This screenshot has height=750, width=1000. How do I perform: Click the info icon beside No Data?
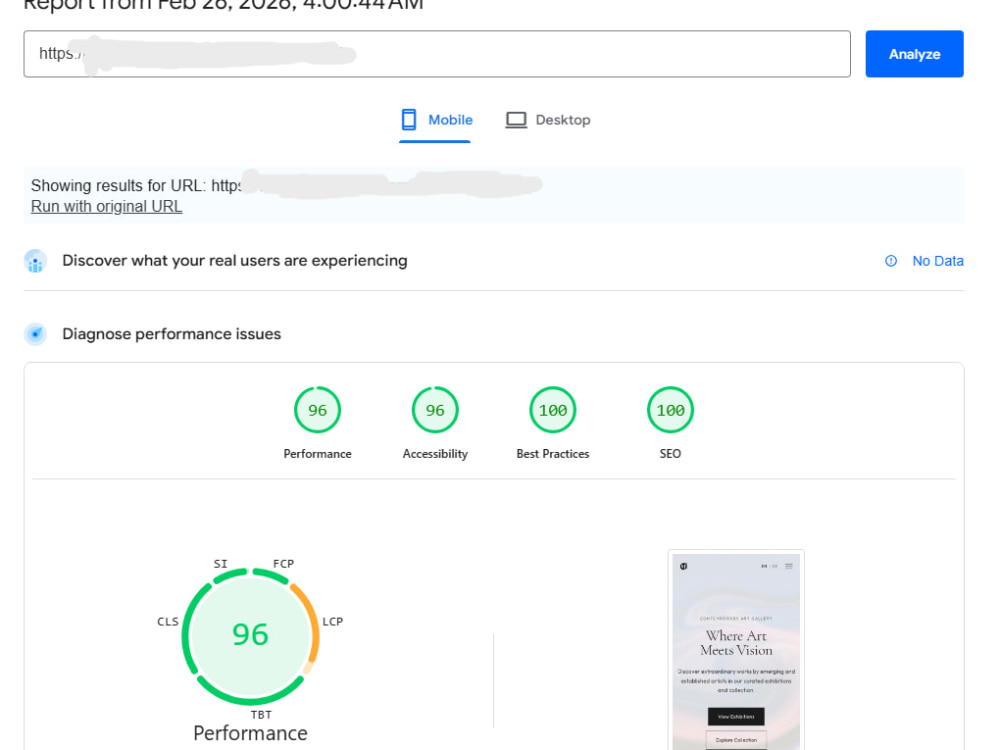(x=891, y=261)
